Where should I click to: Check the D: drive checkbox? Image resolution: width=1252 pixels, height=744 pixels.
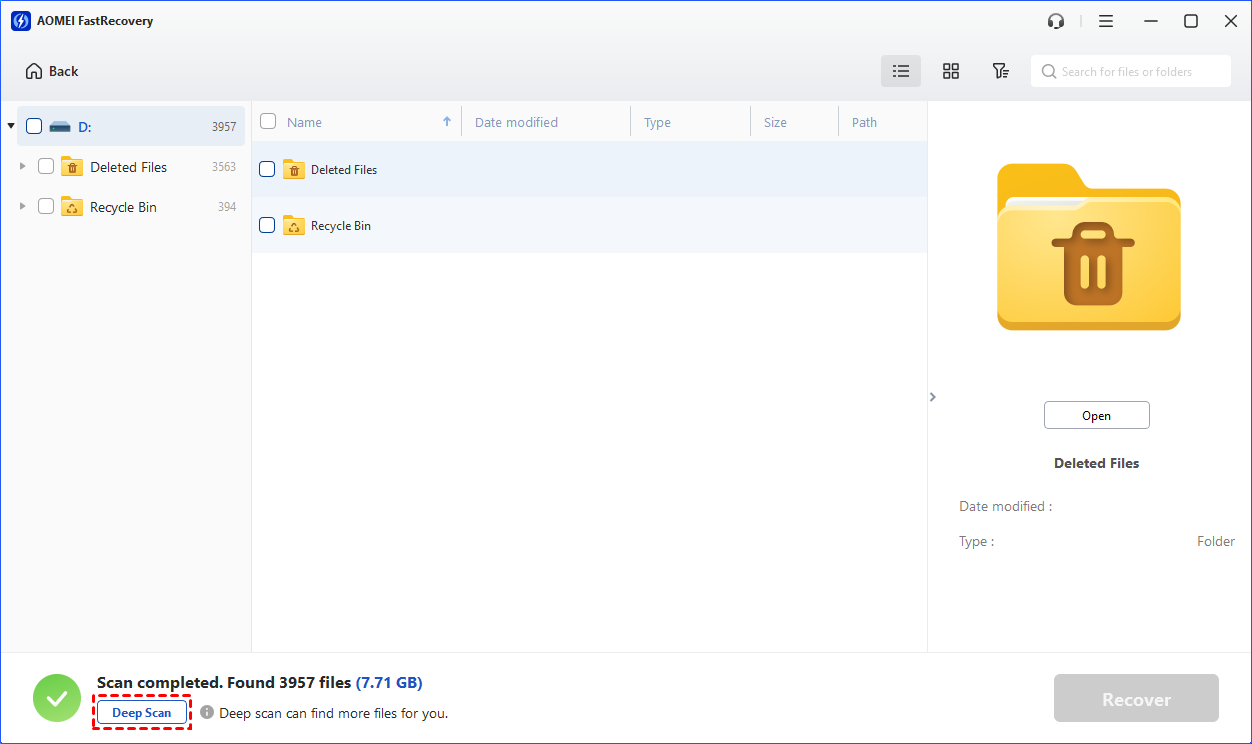[x=34, y=127]
